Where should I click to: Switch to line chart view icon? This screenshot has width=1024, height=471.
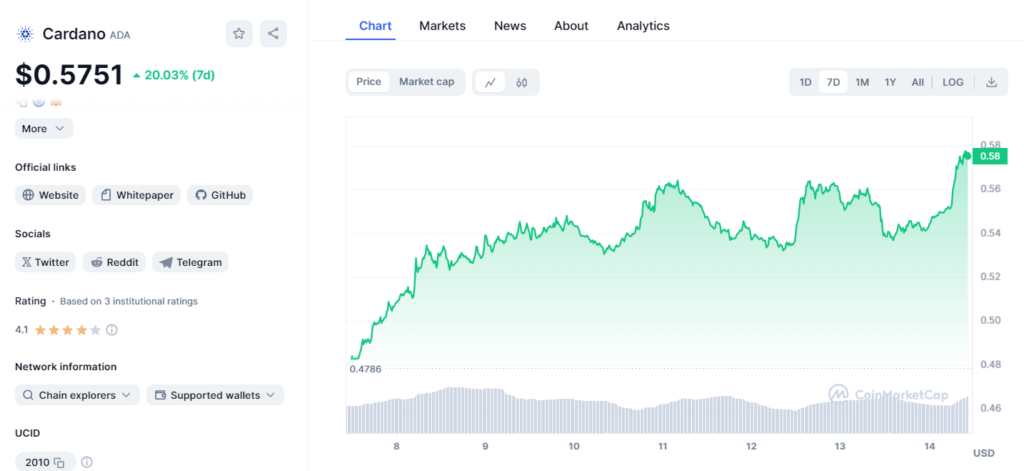point(490,82)
